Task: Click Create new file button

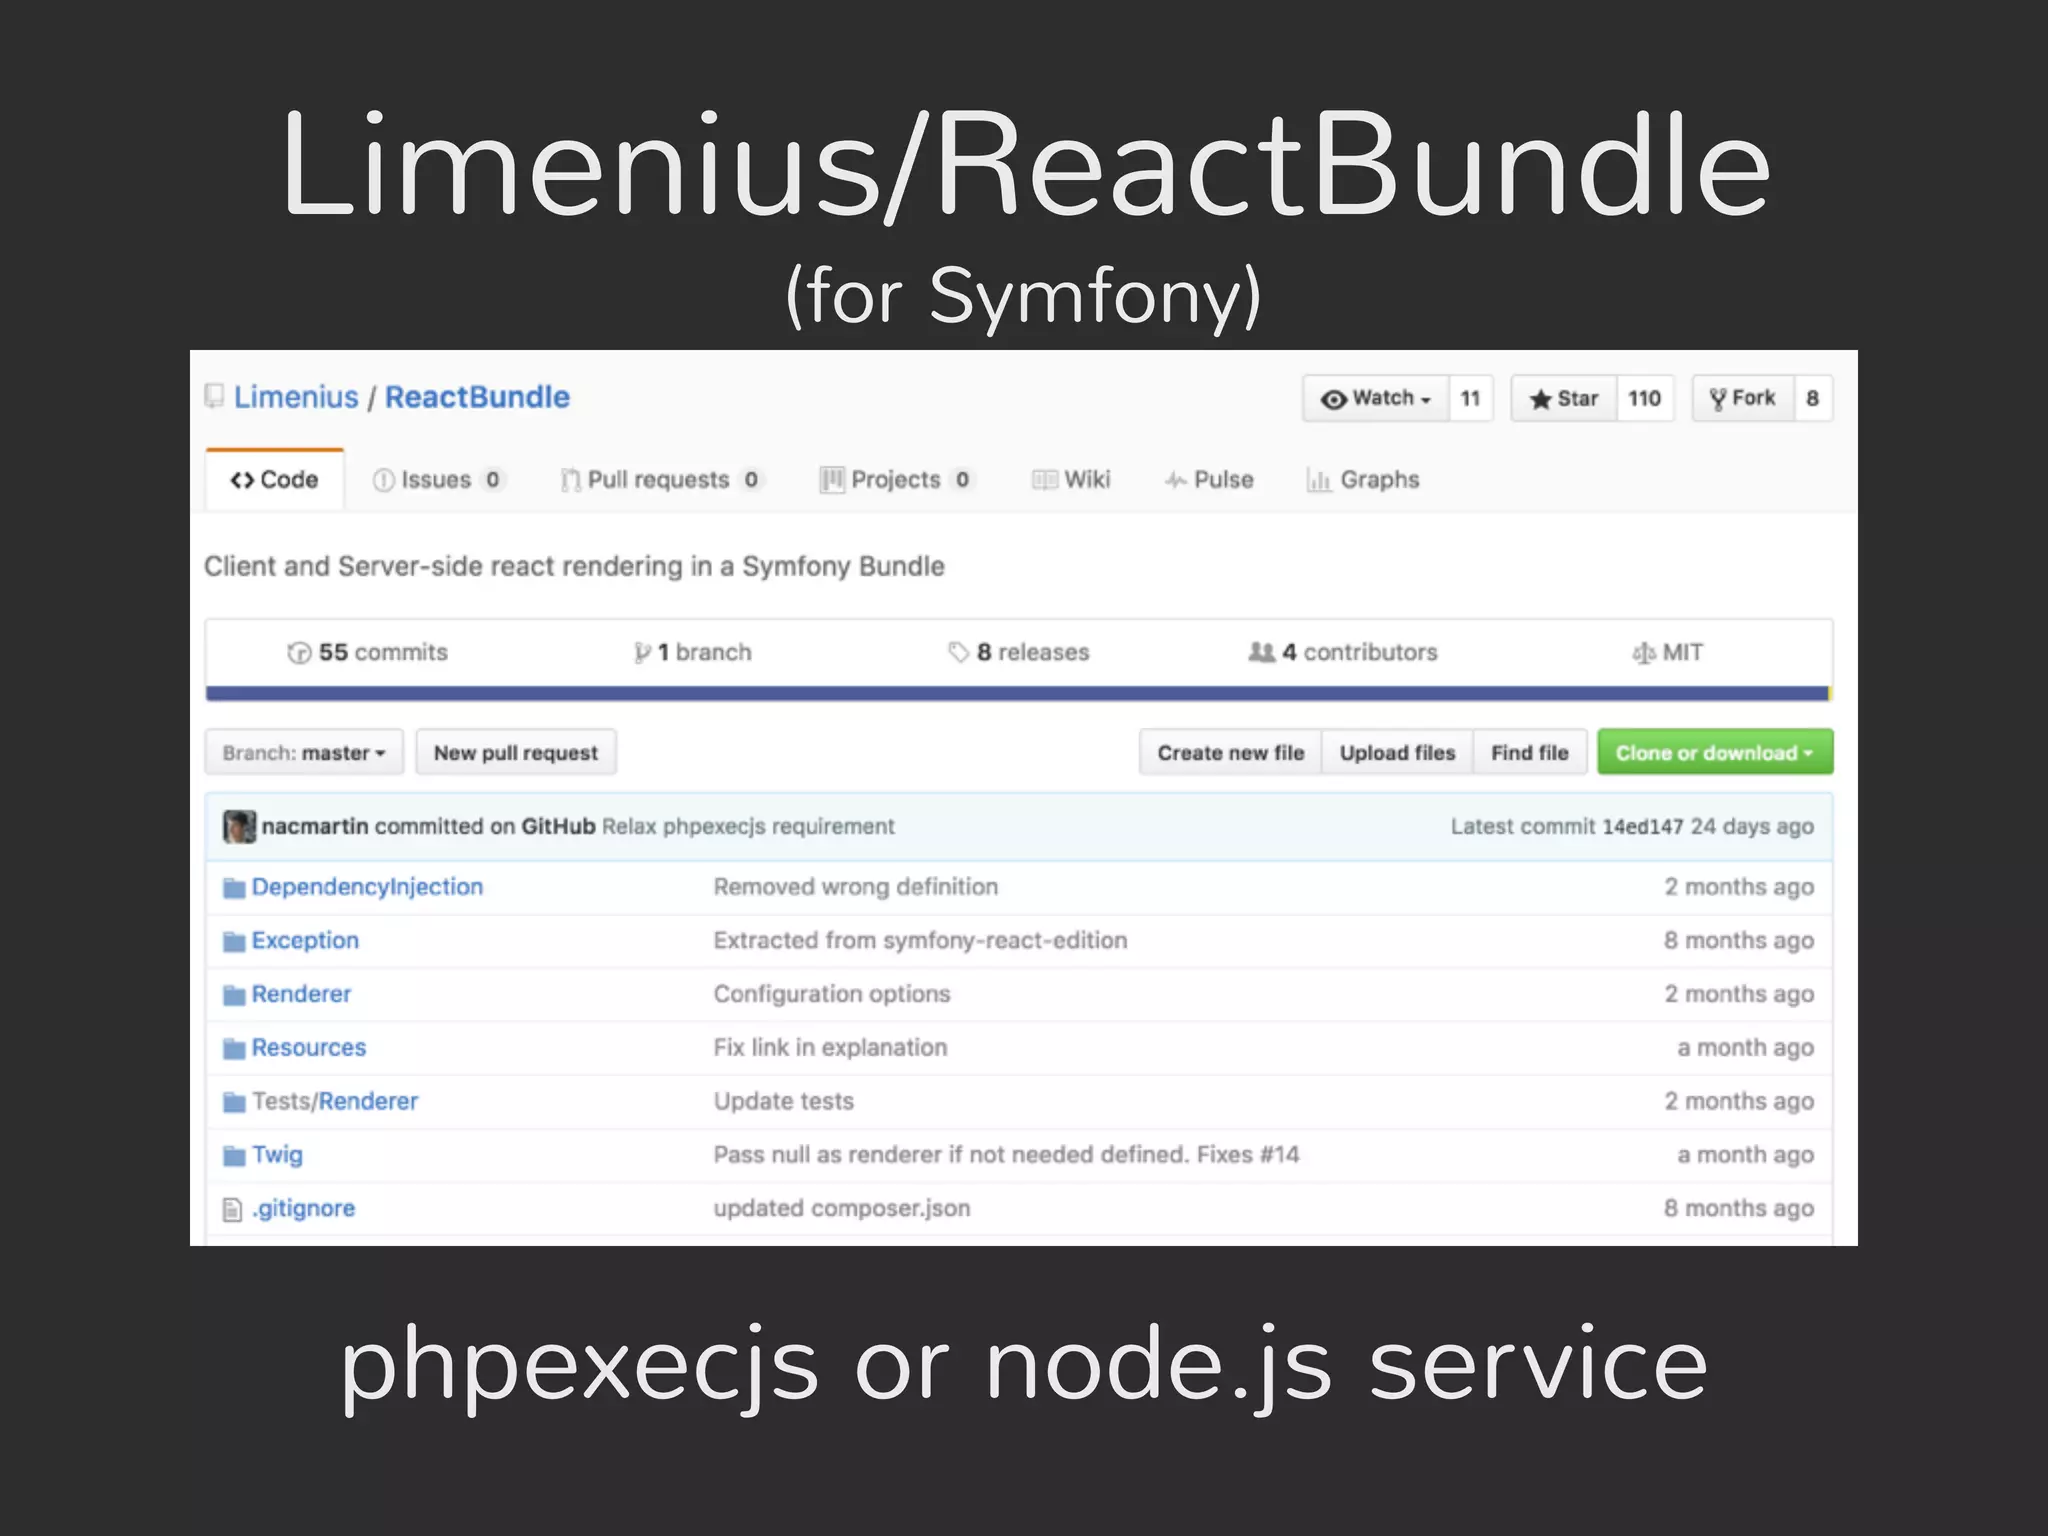Action: (1231, 752)
